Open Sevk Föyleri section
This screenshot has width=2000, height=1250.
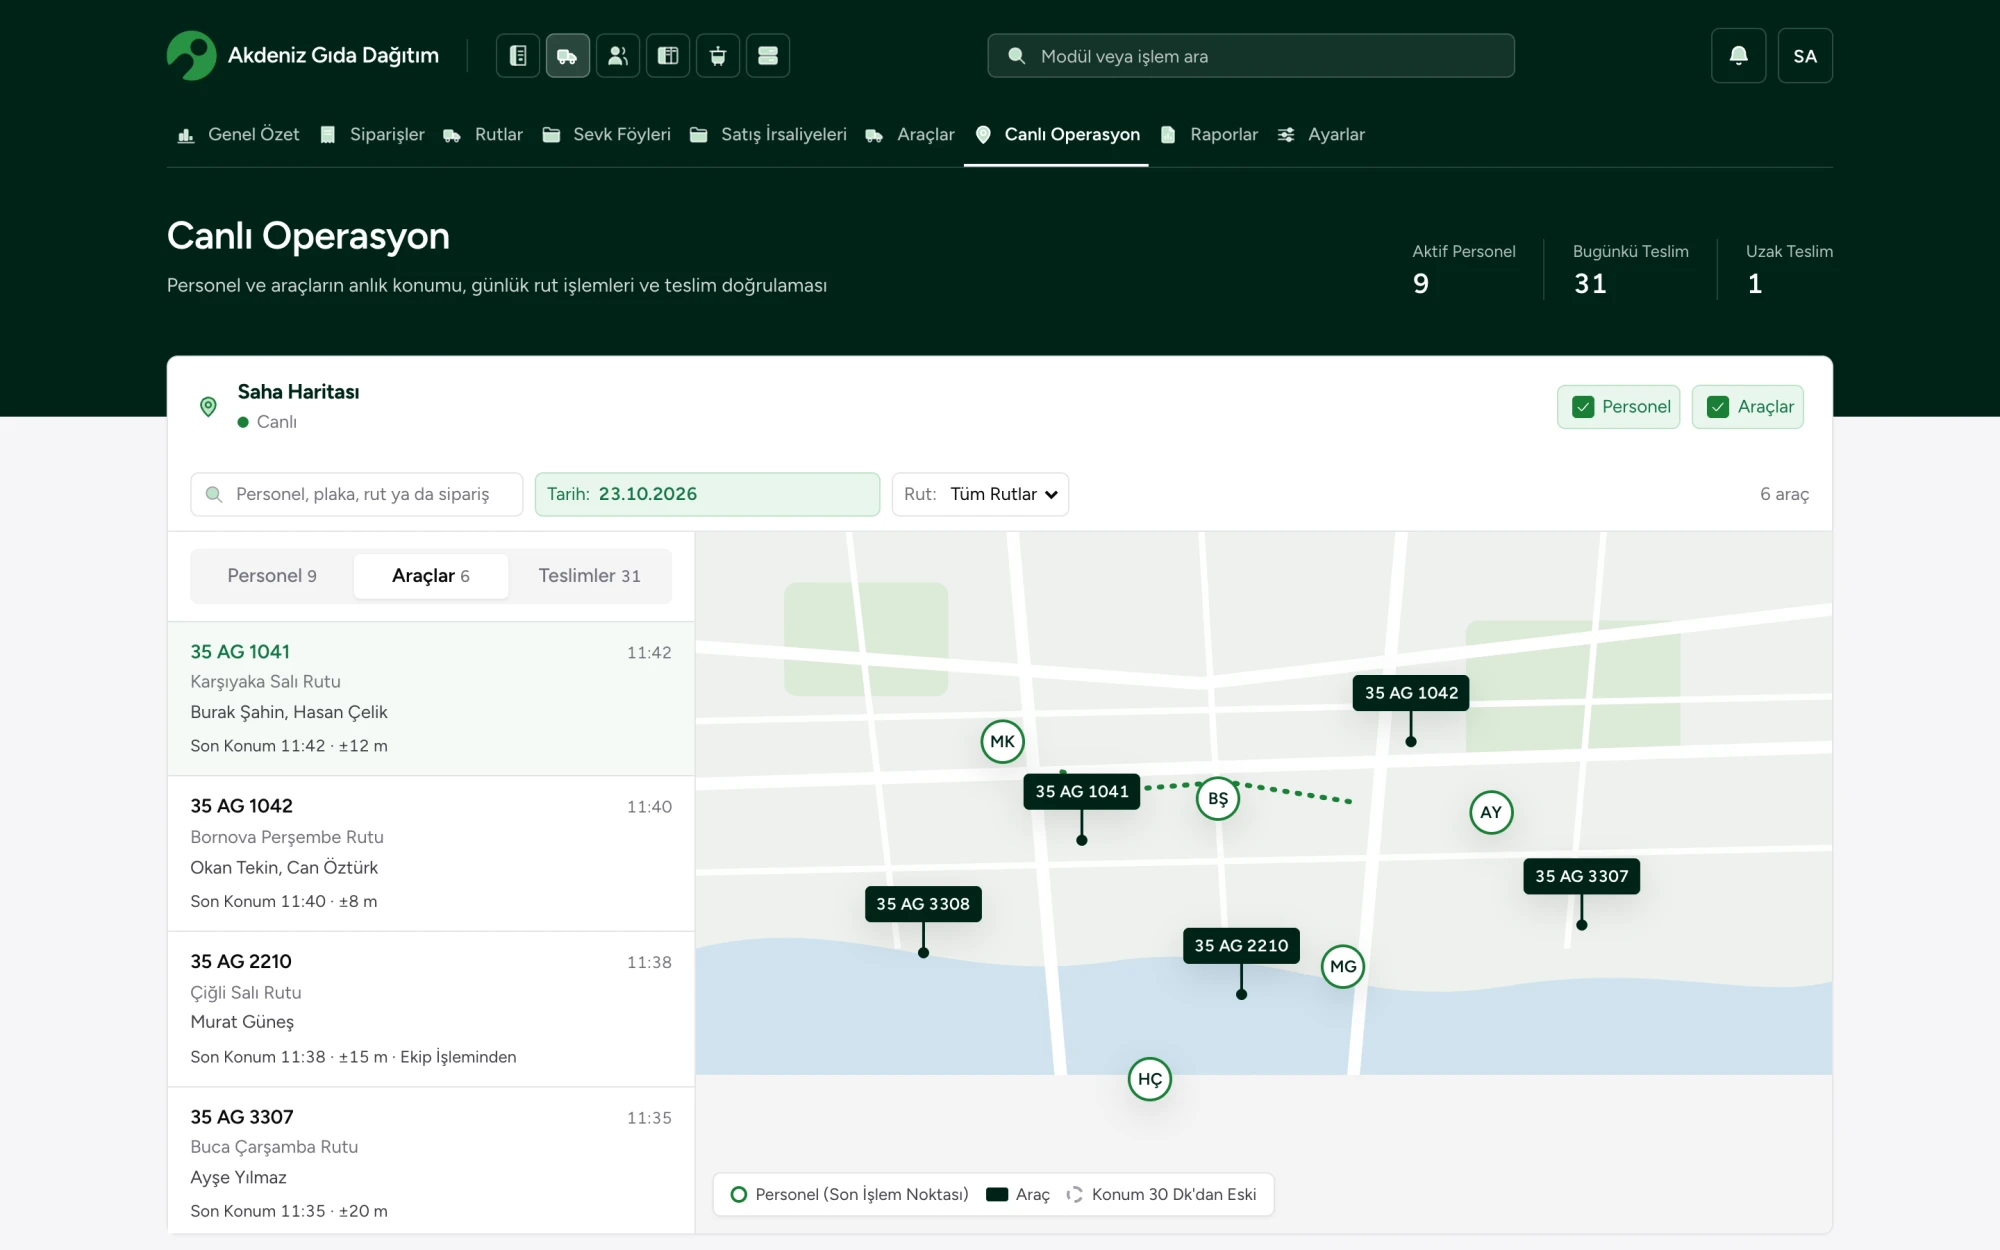607,134
